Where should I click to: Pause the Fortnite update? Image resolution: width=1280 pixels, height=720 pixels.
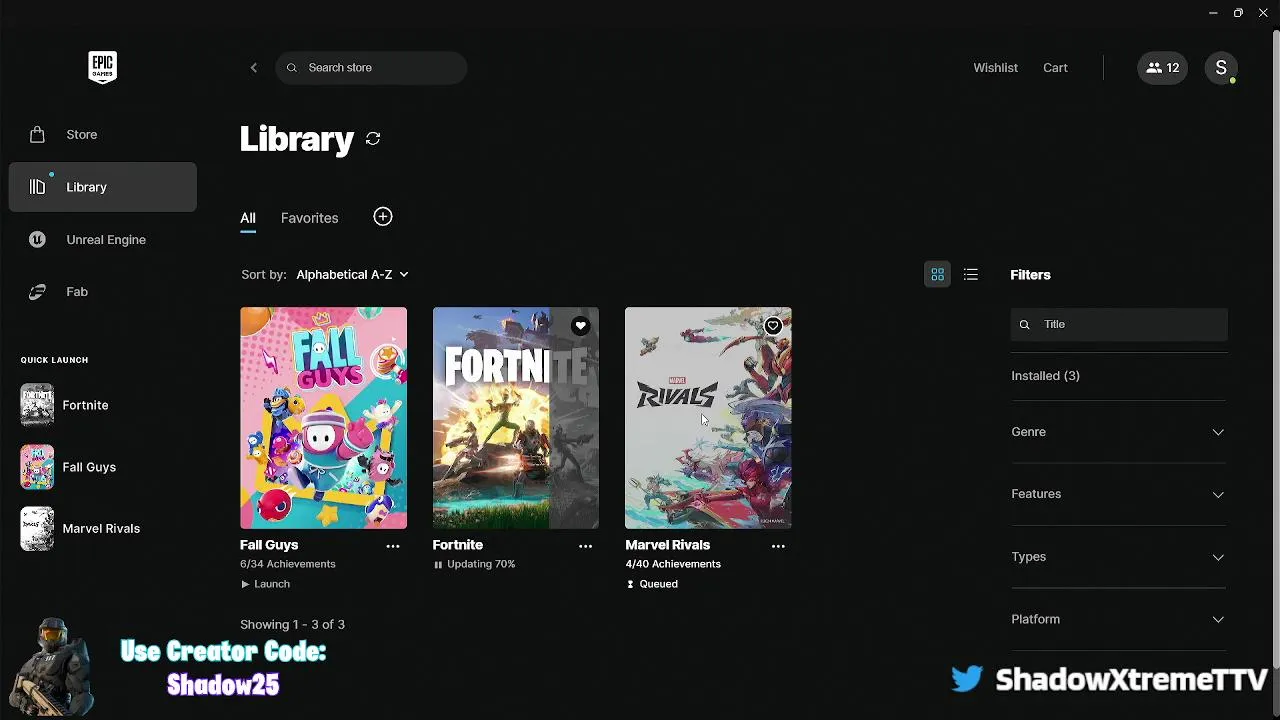click(438, 565)
